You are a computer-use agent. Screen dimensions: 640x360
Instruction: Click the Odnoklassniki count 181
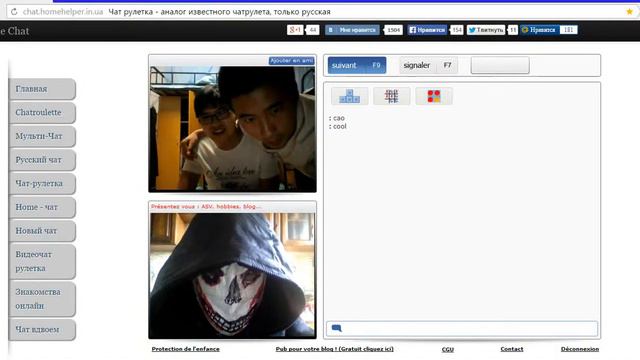[568, 30]
